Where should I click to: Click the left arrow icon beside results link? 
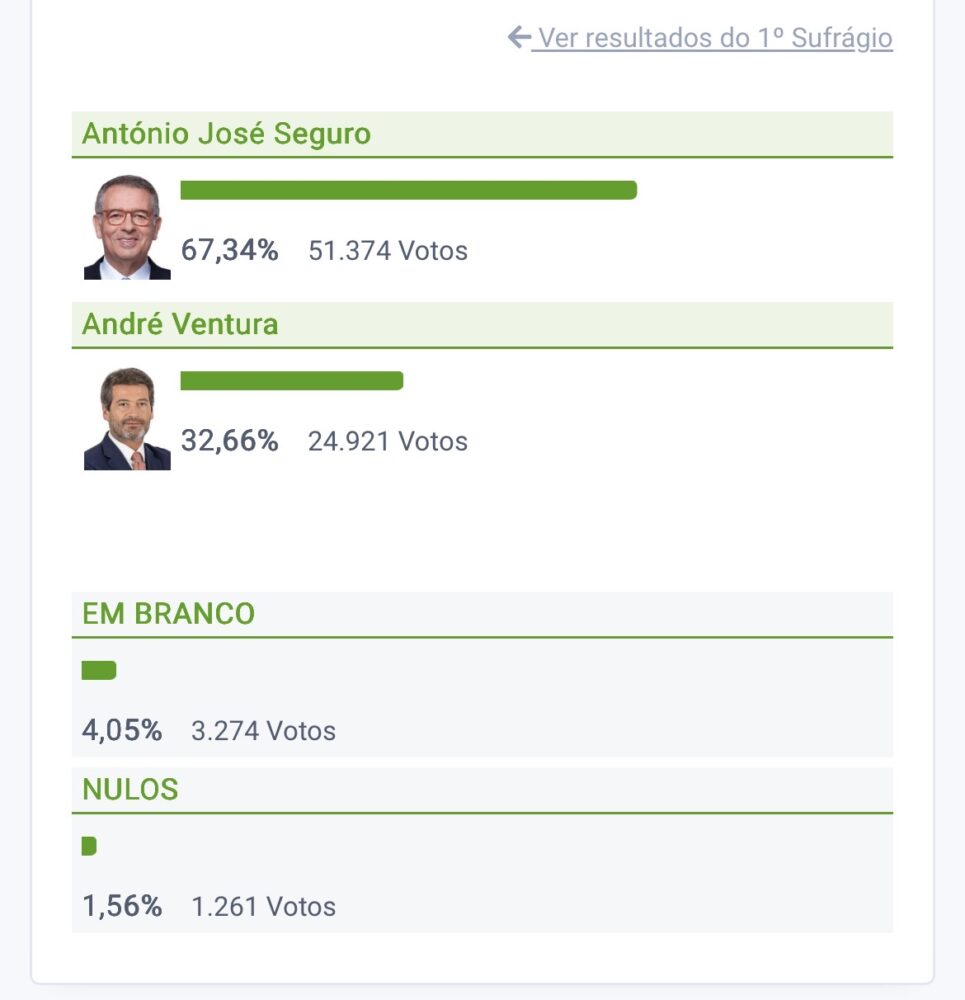[518, 38]
